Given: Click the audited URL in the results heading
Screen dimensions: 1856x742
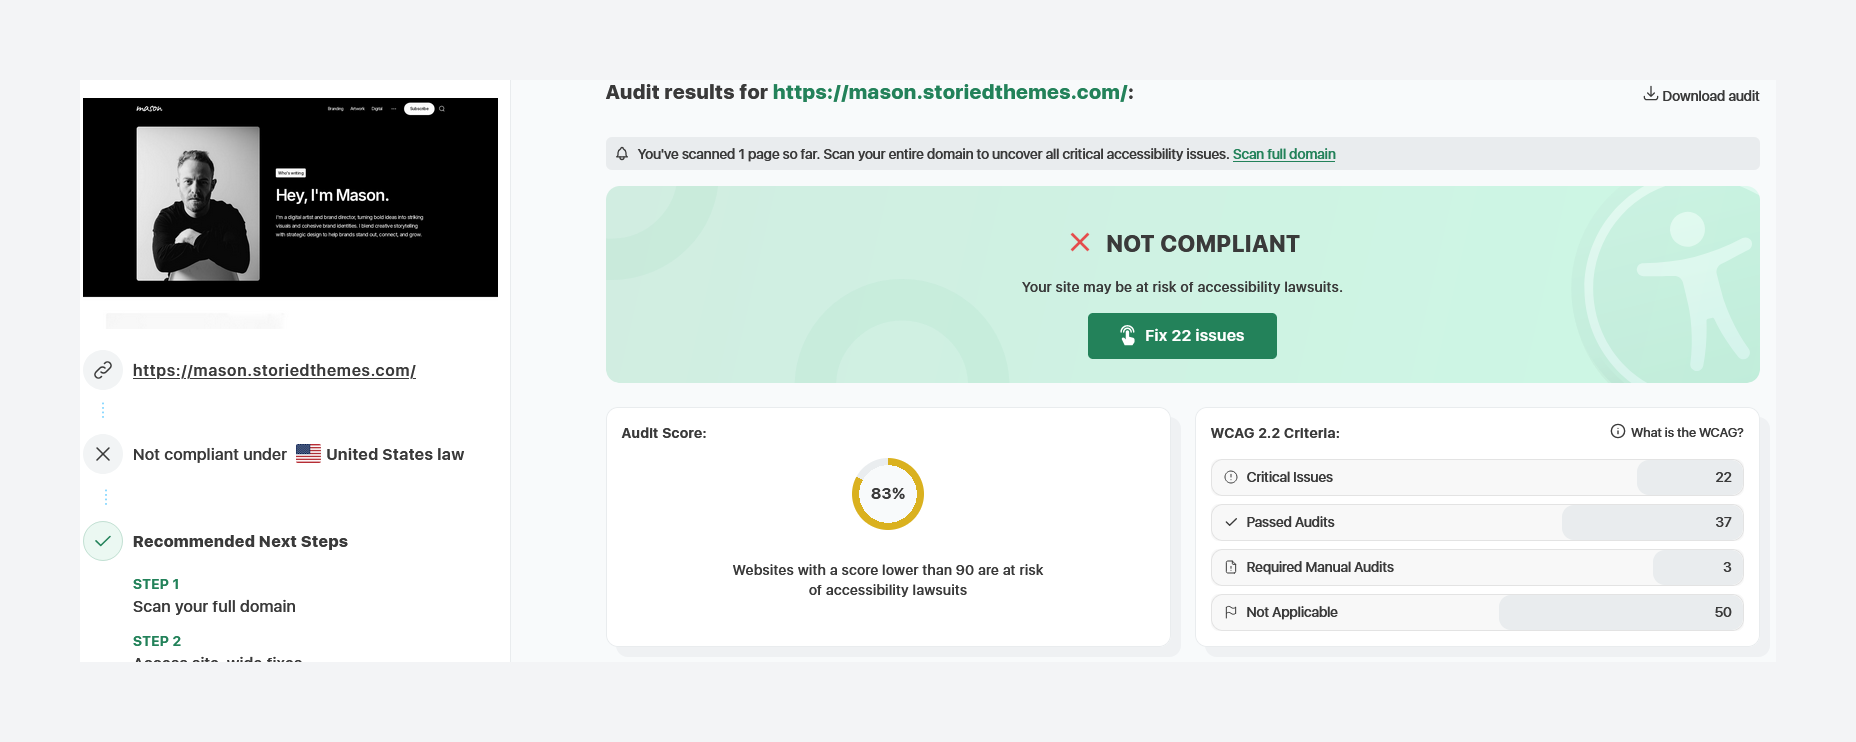Looking at the screenshot, I should pyautogui.click(x=949, y=93).
